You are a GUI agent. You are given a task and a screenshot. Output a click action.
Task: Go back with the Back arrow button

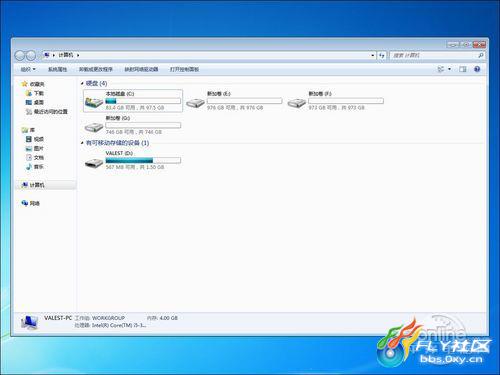coord(20,55)
